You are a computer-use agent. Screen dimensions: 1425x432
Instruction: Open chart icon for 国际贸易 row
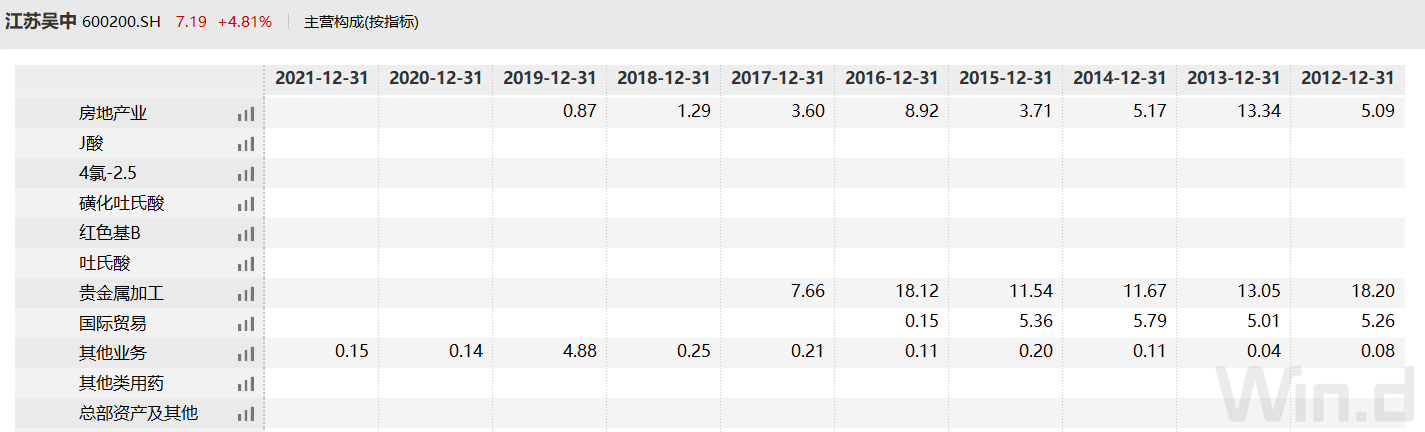click(246, 324)
